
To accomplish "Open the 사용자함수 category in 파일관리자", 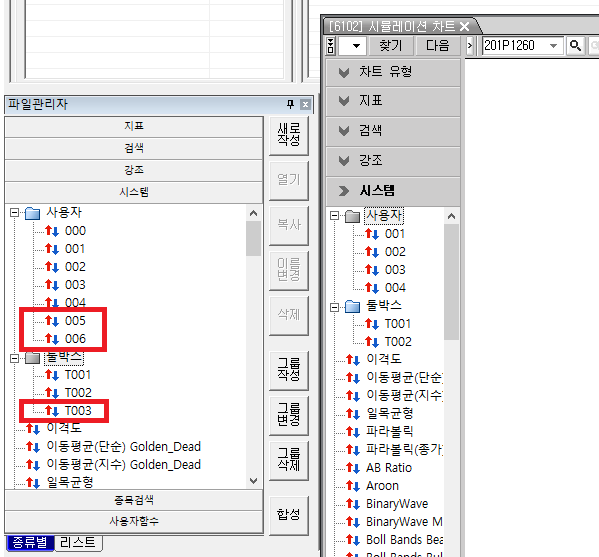I will click(x=134, y=521).
